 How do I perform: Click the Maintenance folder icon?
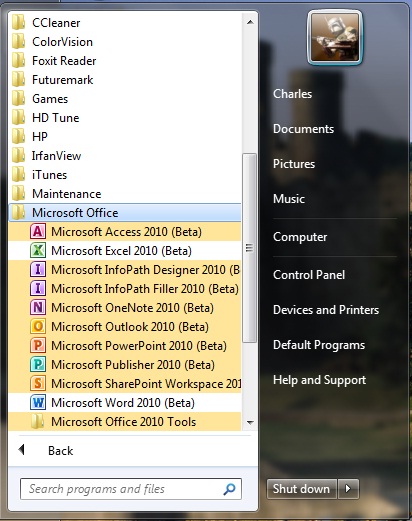click(19, 194)
